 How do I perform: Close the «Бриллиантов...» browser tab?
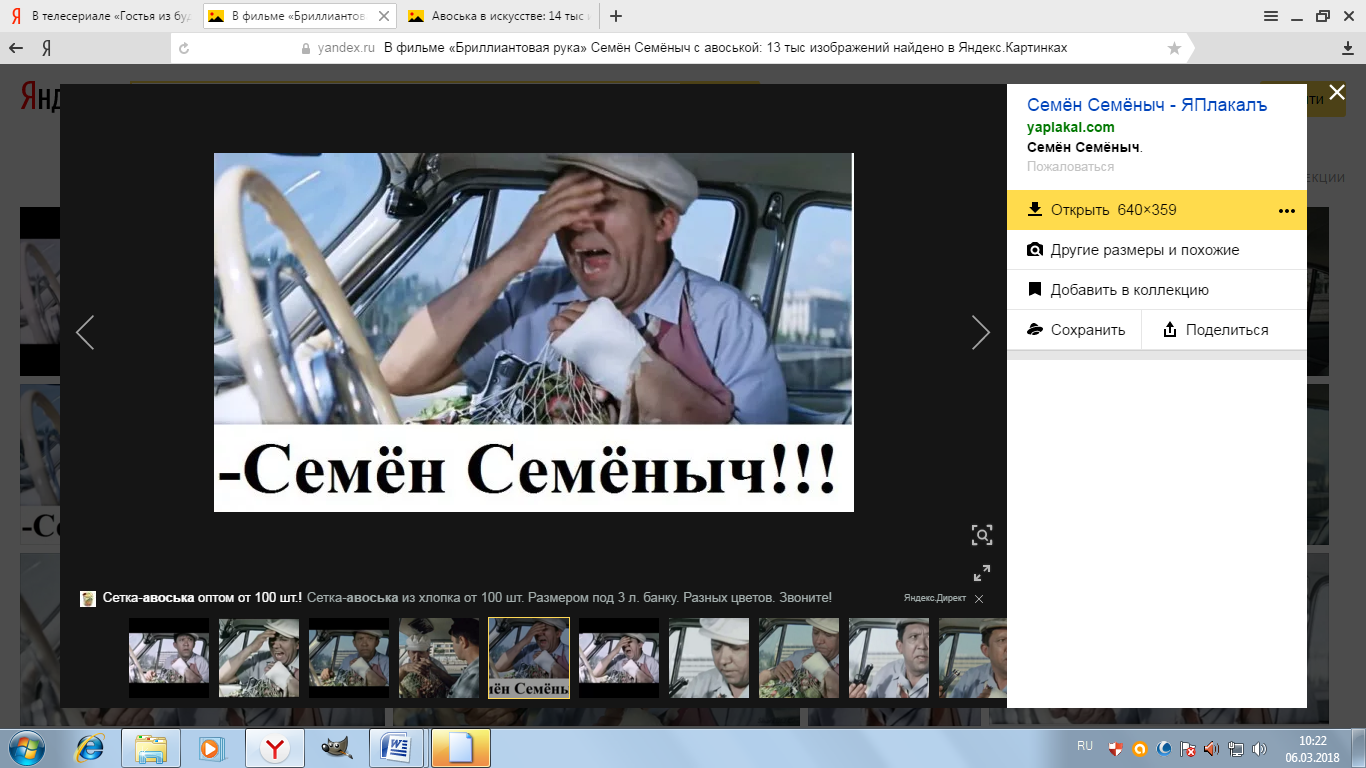click(384, 16)
